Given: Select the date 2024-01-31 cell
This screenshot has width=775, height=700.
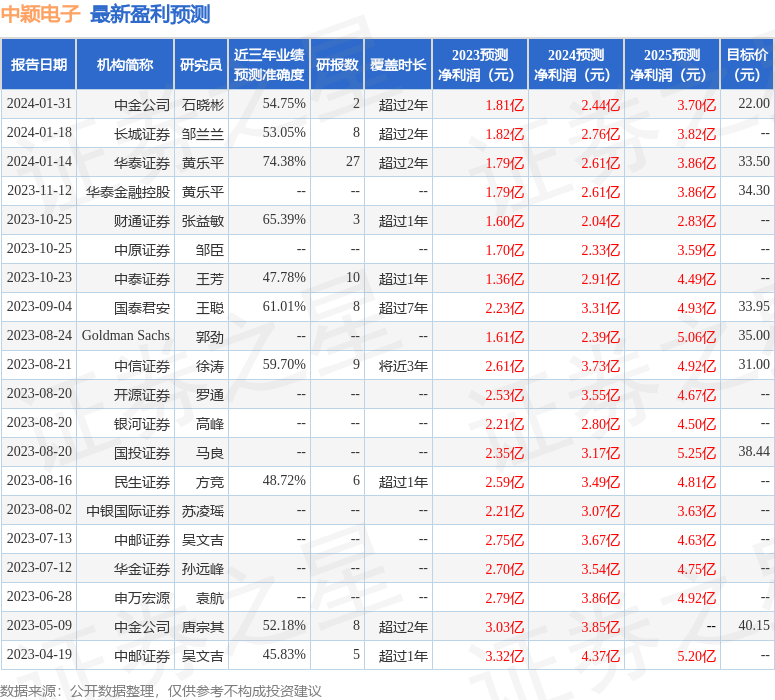Looking at the screenshot, I should pyautogui.click(x=39, y=104).
